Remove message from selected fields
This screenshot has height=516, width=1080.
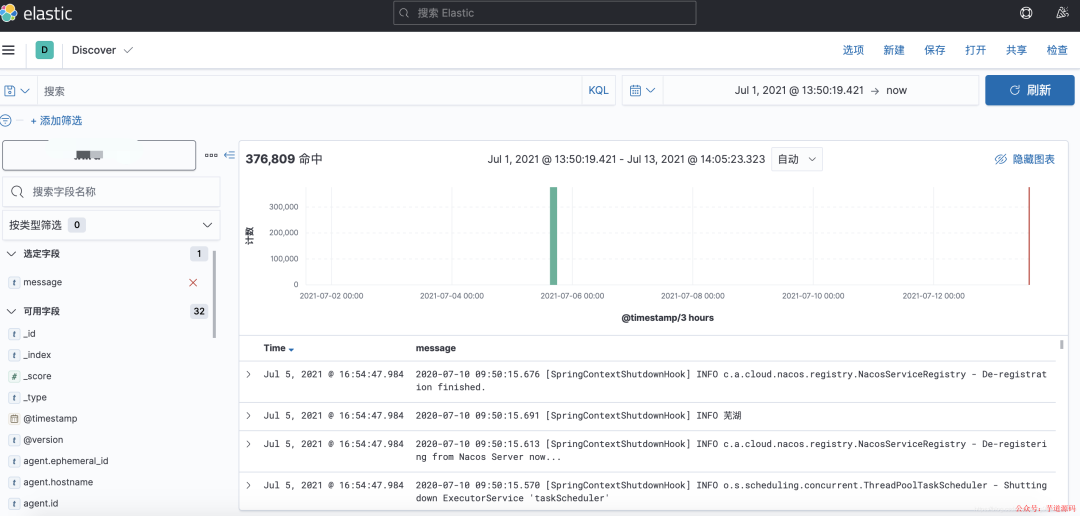pos(193,282)
